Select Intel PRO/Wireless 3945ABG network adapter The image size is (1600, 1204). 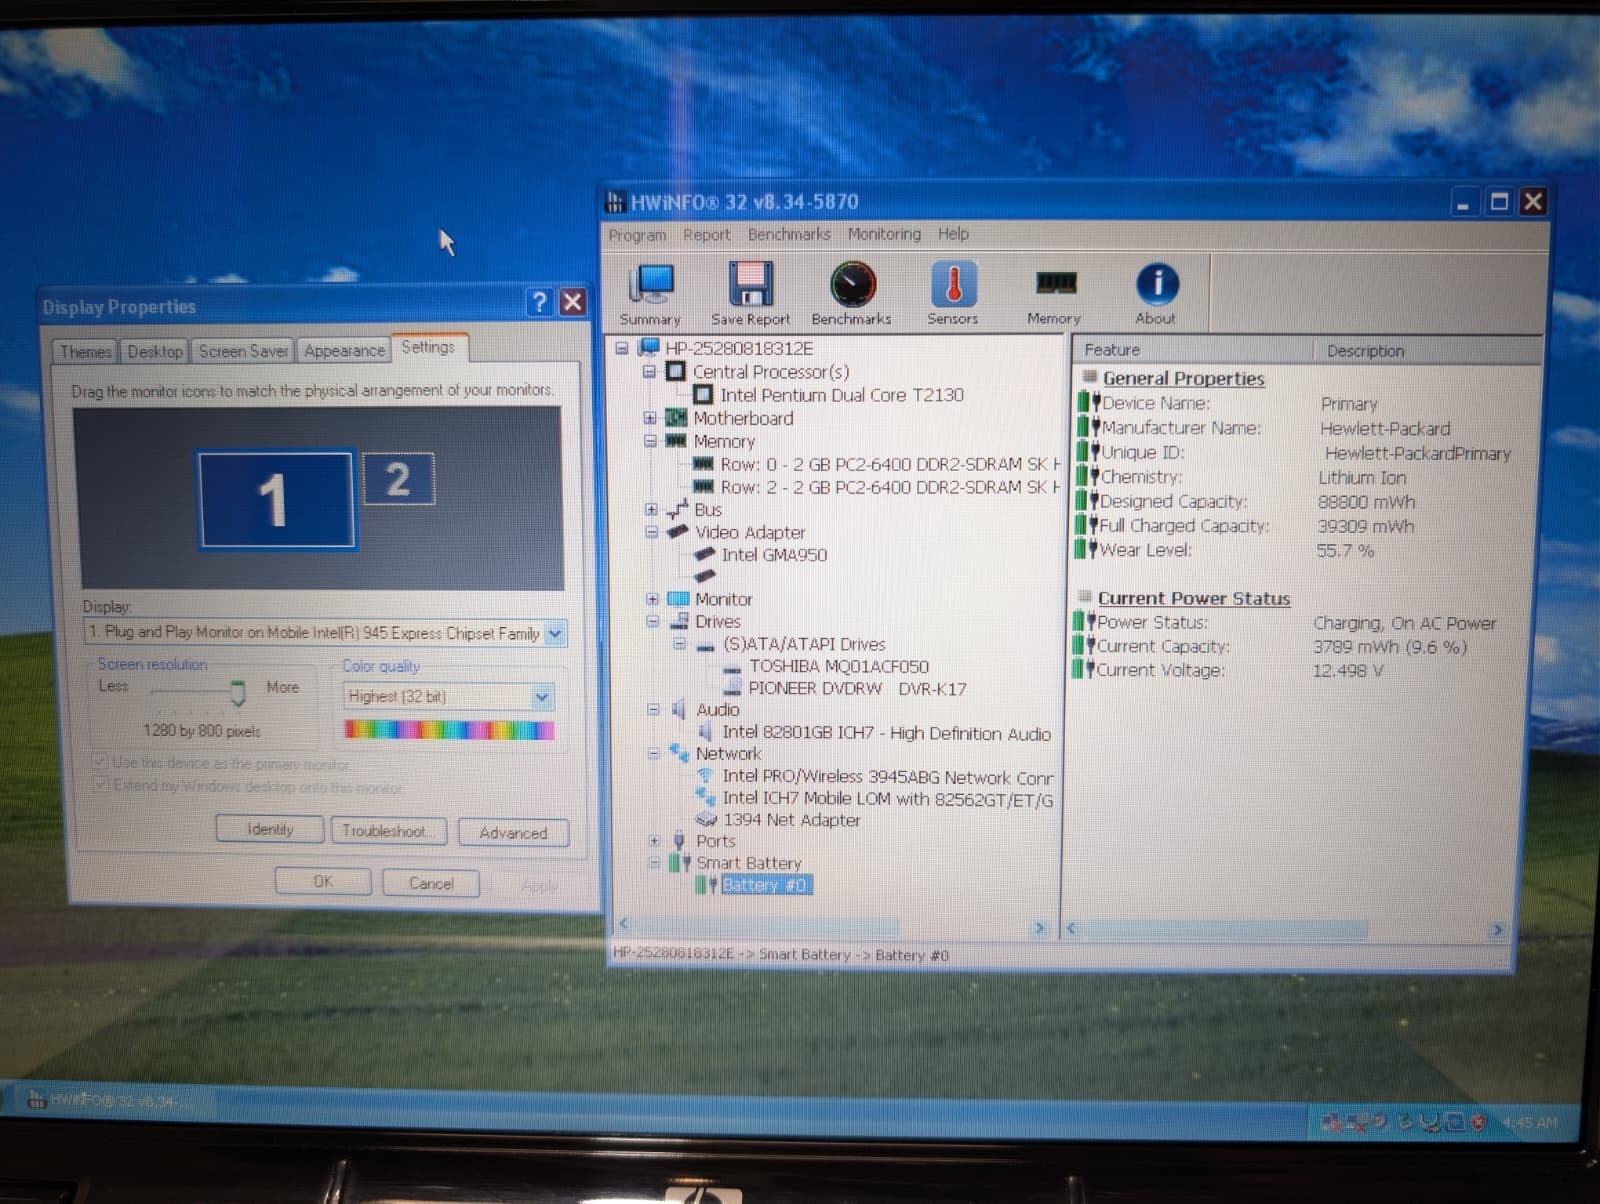click(x=888, y=777)
